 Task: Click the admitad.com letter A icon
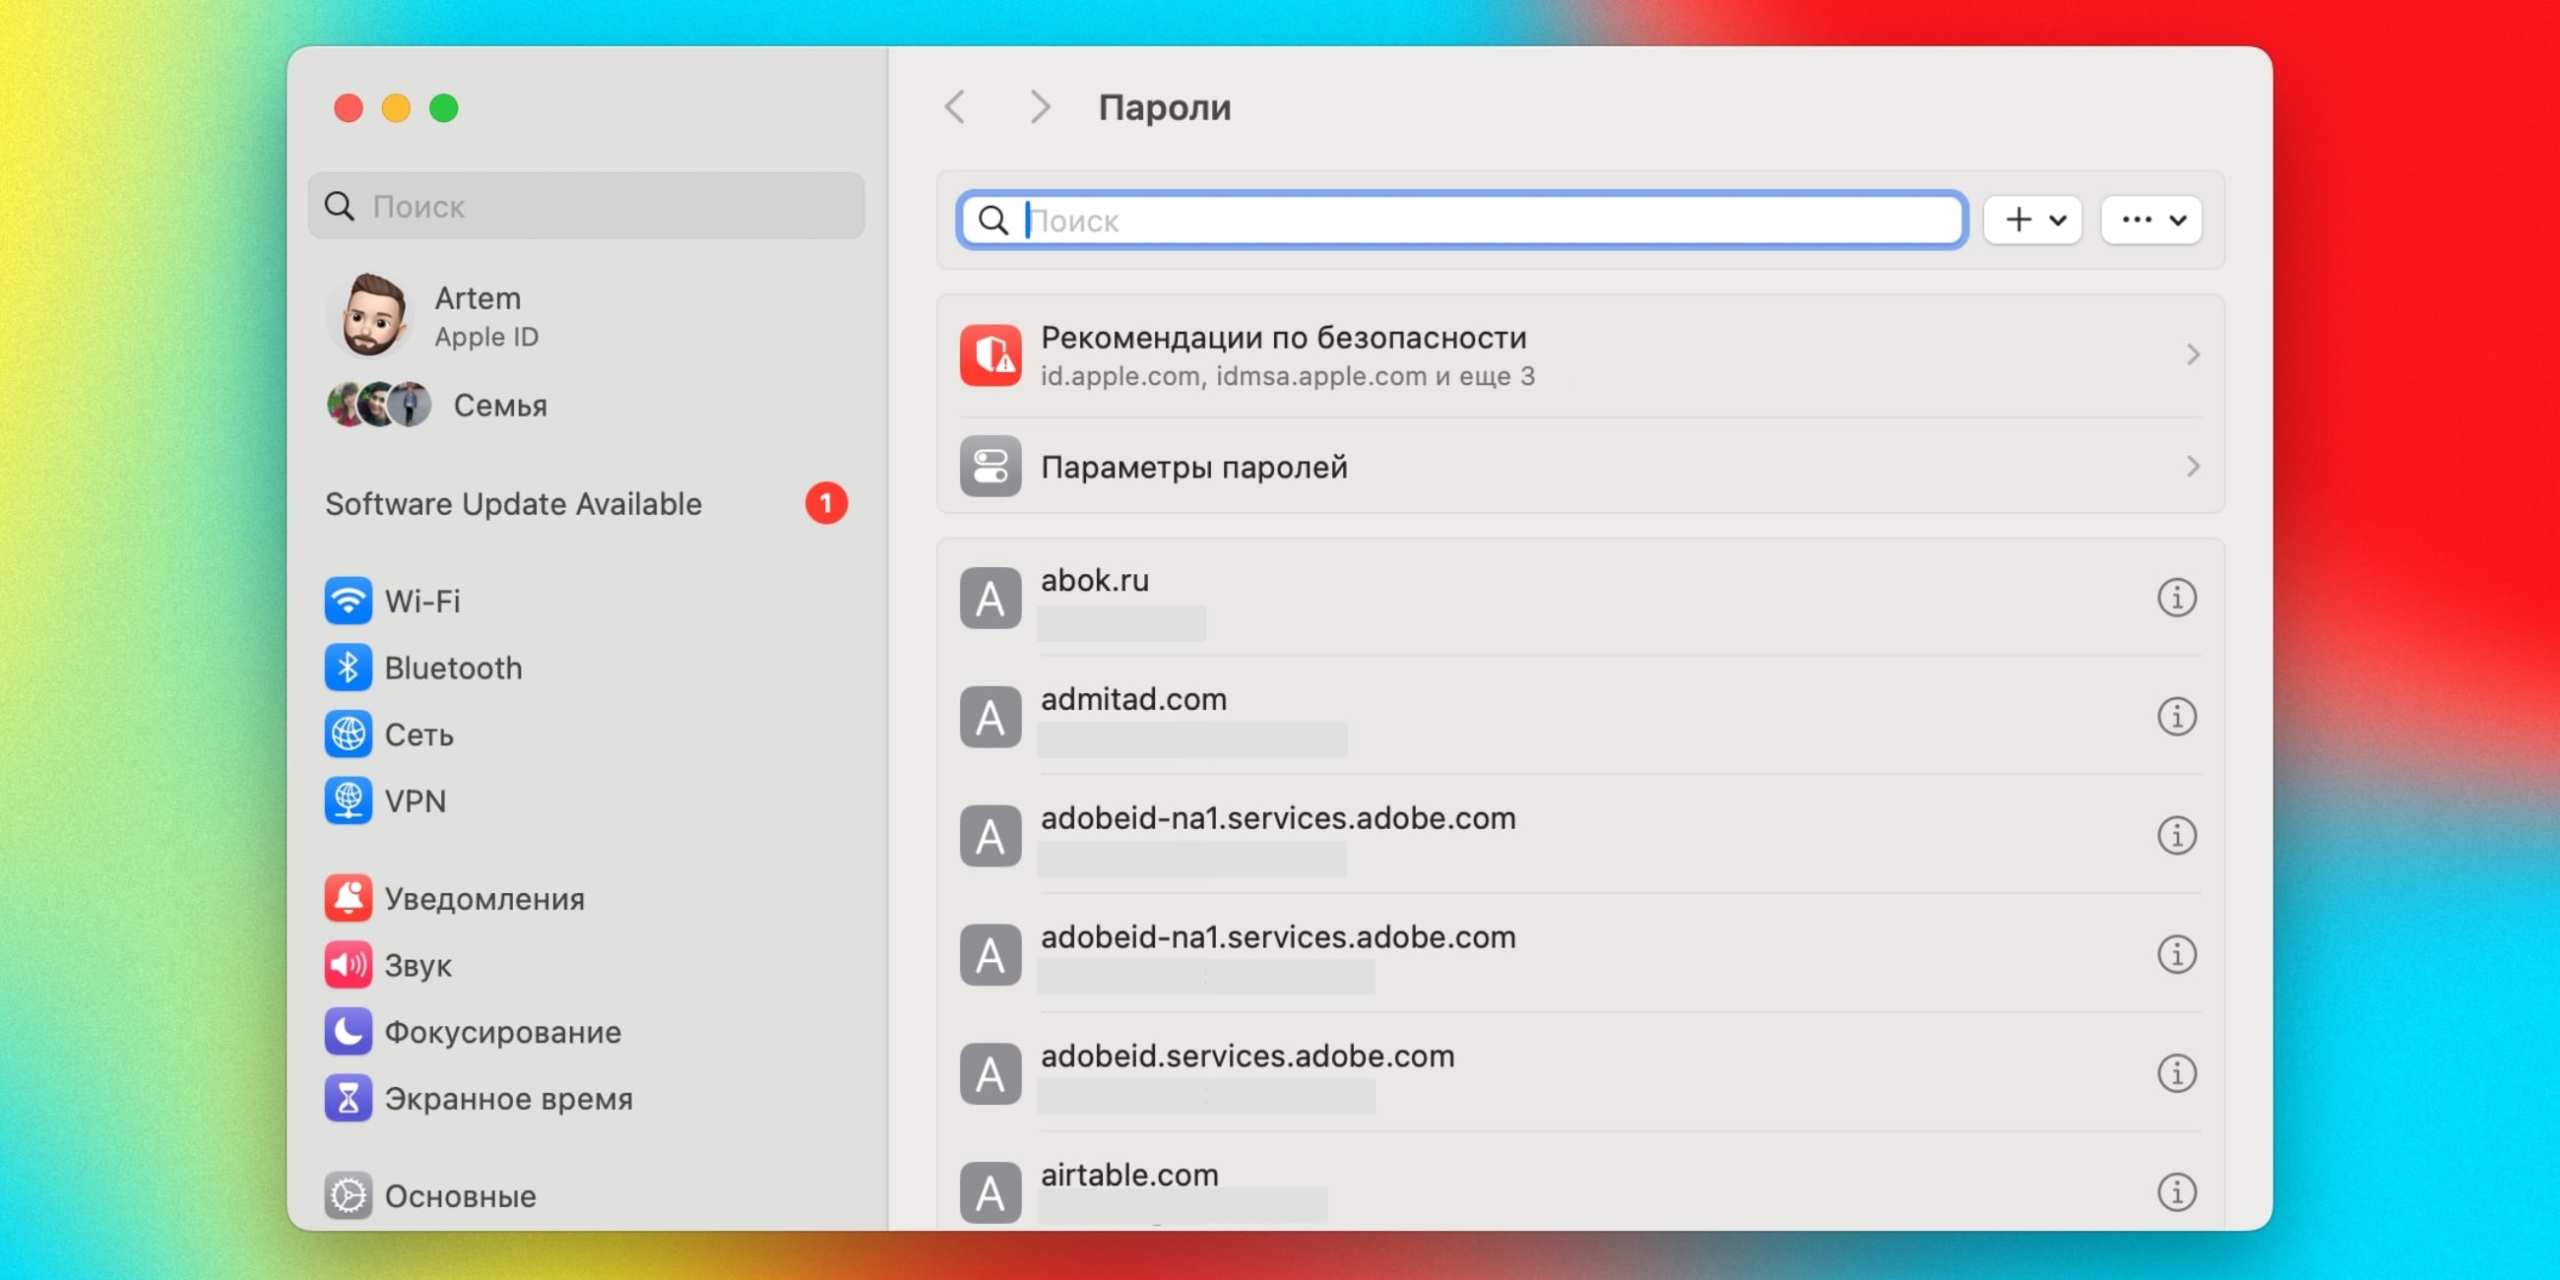point(990,717)
